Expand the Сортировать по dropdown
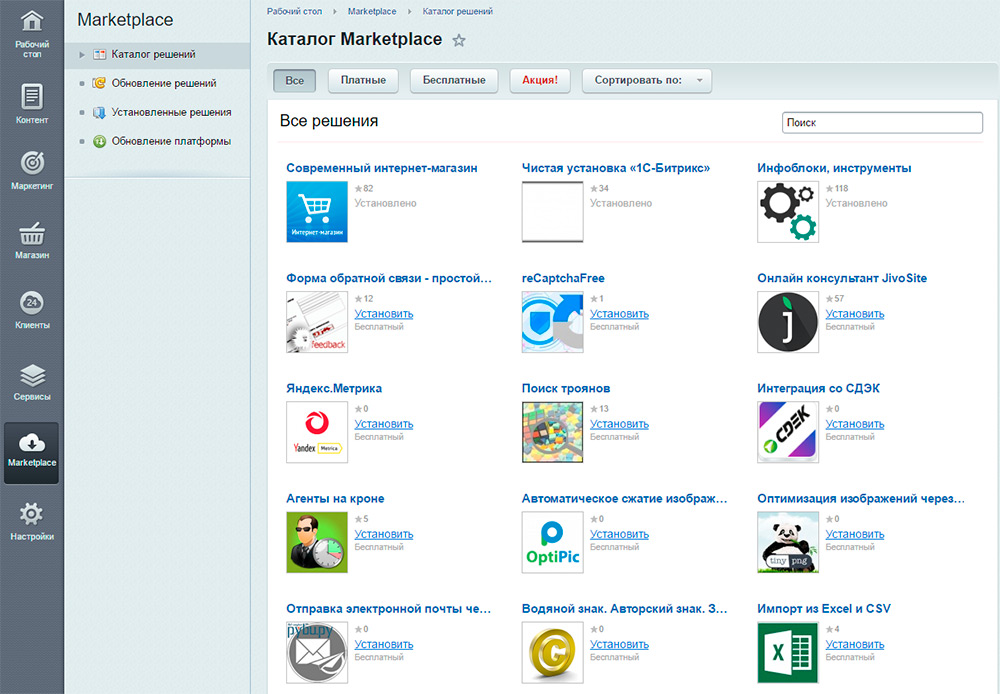 pyautogui.click(x=646, y=81)
